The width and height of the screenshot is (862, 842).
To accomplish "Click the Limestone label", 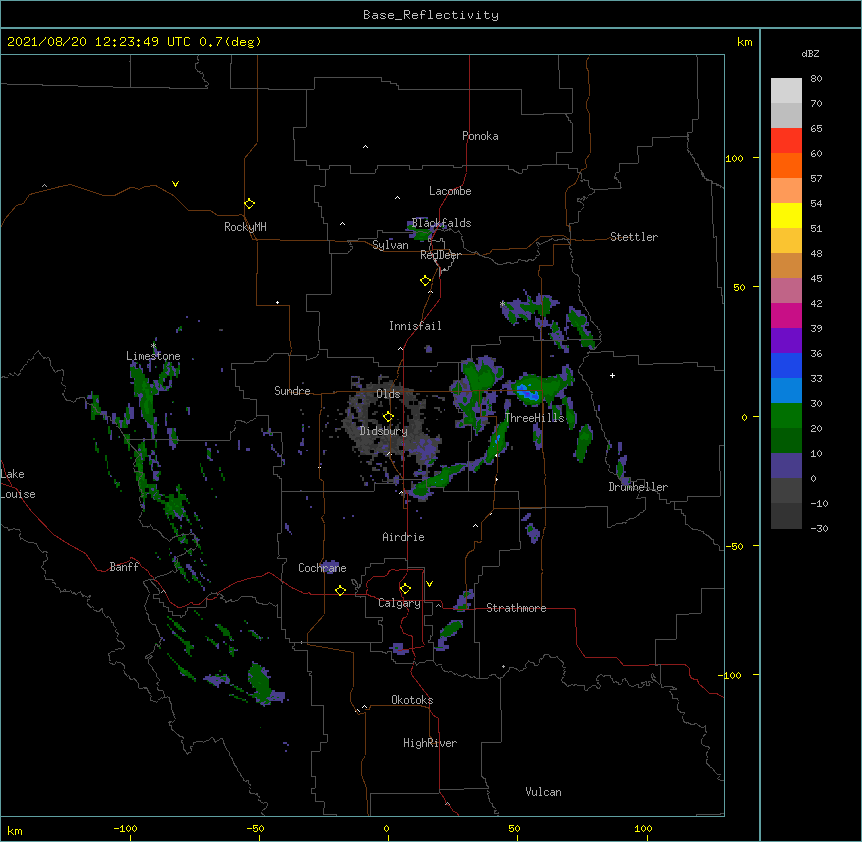I will [x=153, y=356].
